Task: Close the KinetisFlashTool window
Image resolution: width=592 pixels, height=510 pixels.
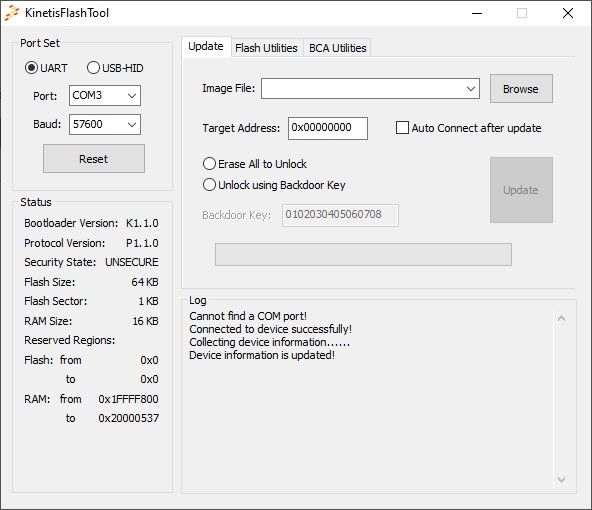Action: tap(568, 13)
